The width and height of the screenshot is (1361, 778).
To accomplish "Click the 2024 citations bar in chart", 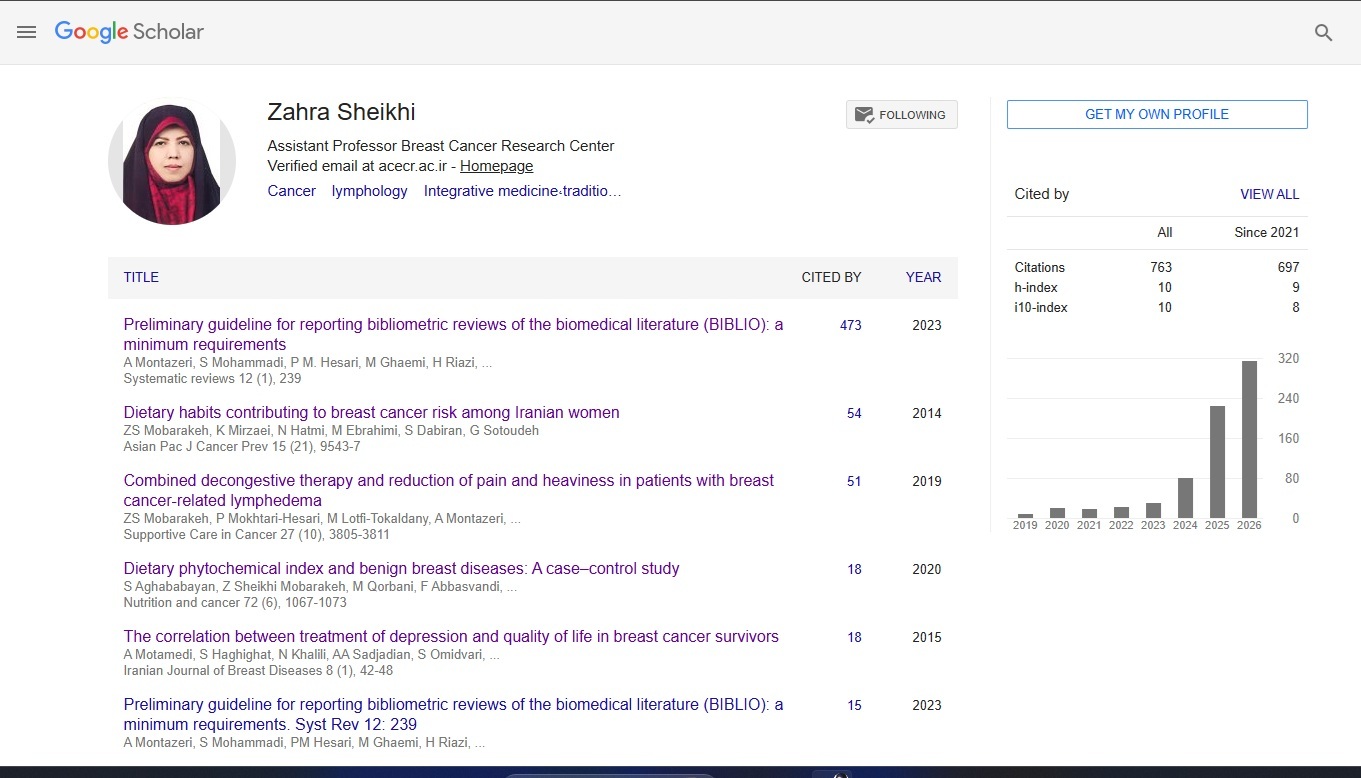I will [x=1185, y=498].
